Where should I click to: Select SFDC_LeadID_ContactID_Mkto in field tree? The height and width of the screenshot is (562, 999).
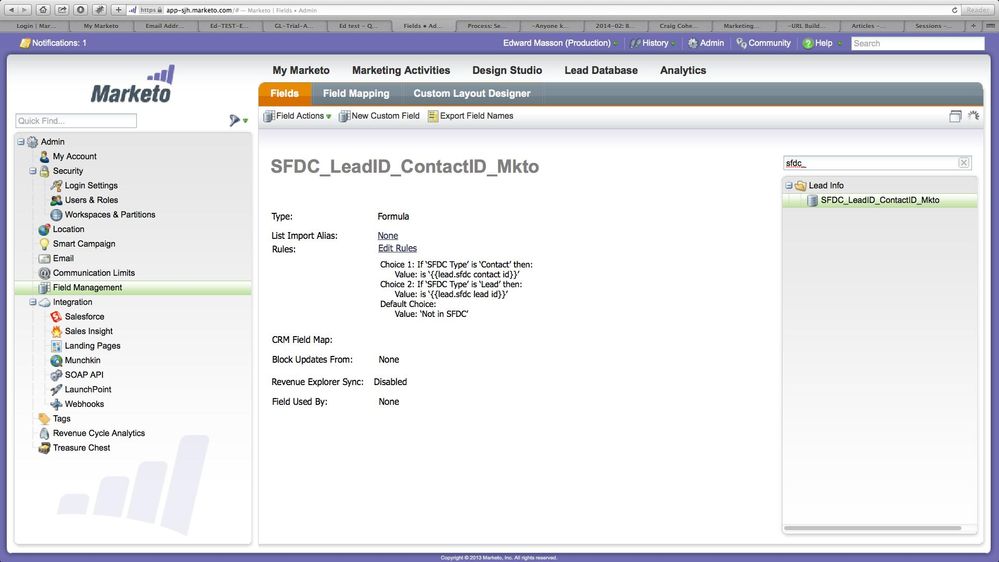(x=879, y=200)
